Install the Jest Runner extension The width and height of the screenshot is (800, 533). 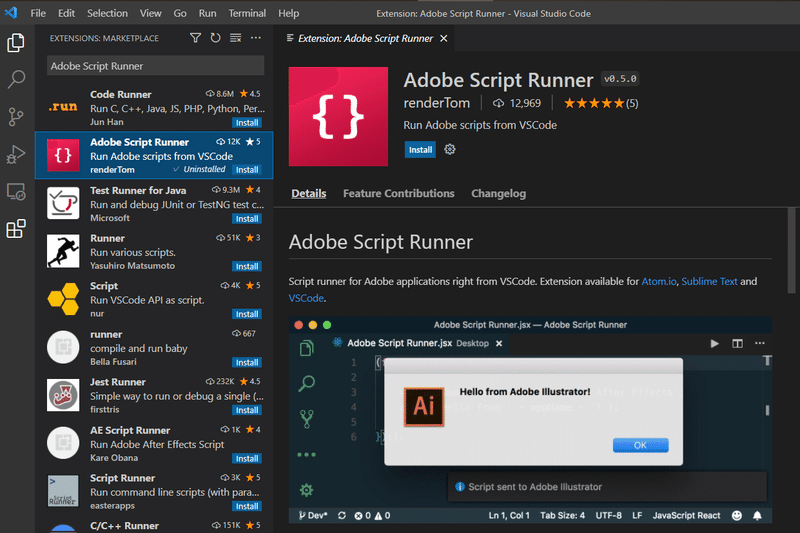(247, 410)
